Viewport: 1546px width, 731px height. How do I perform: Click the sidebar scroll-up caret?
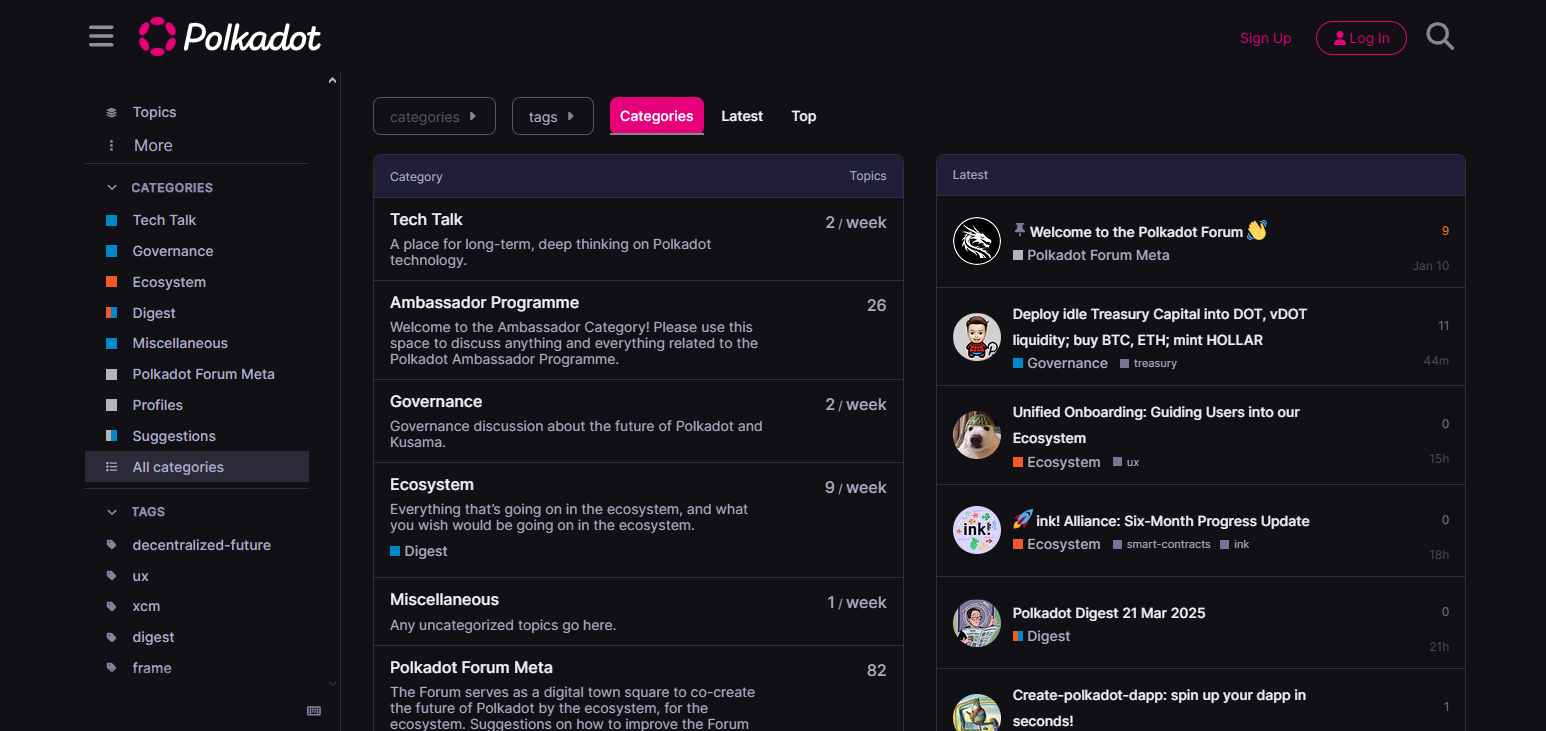point(333,80)
